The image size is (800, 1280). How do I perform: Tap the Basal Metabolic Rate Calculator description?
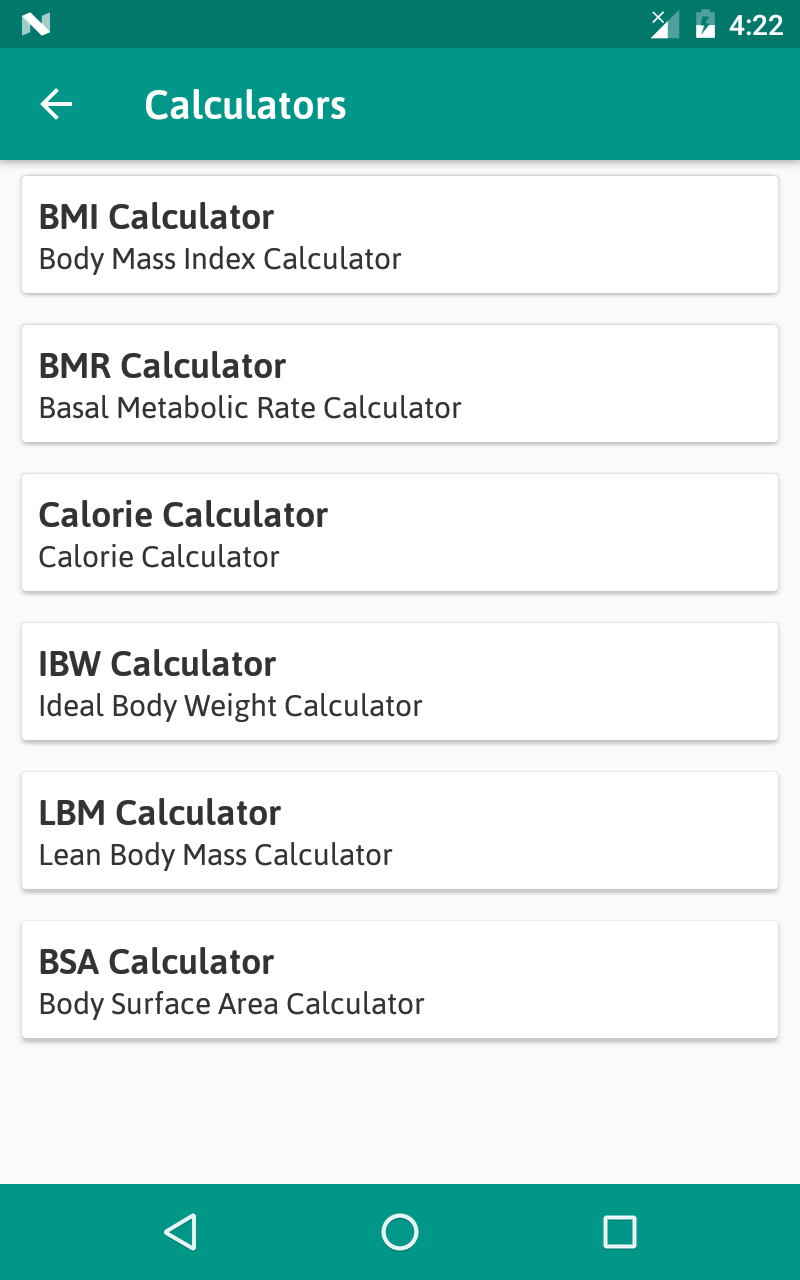tap(250, 408)
